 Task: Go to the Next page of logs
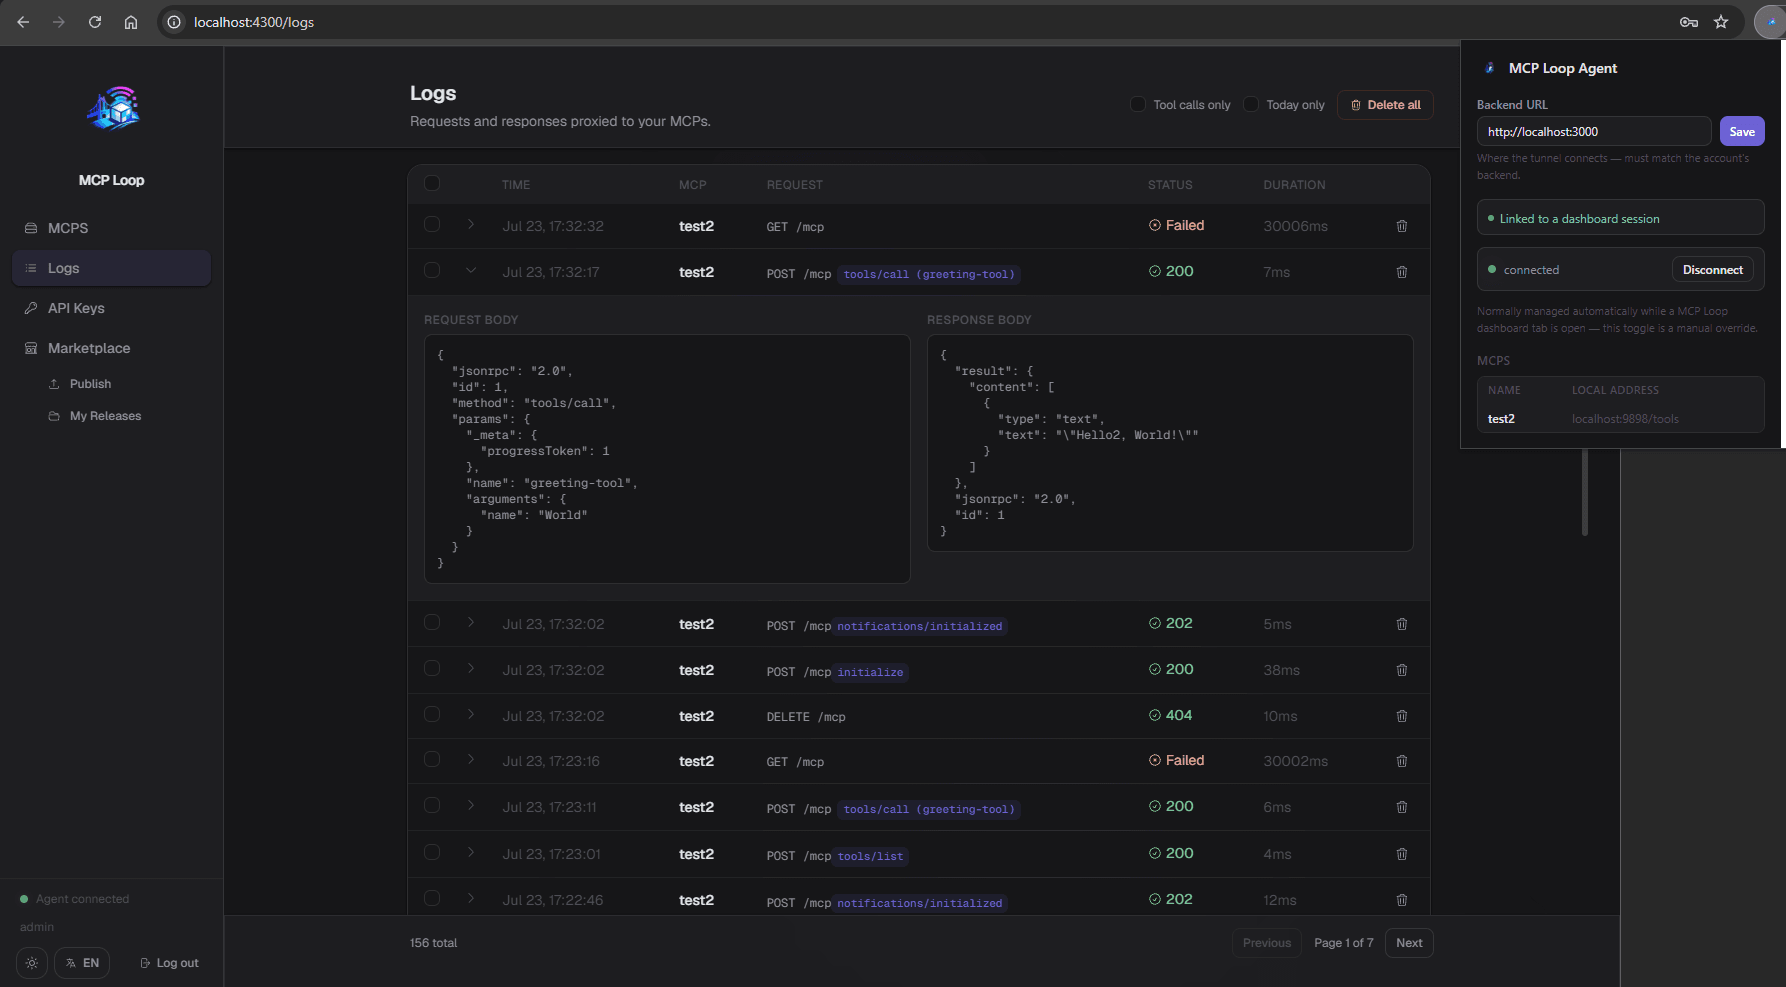[1409, 943]
